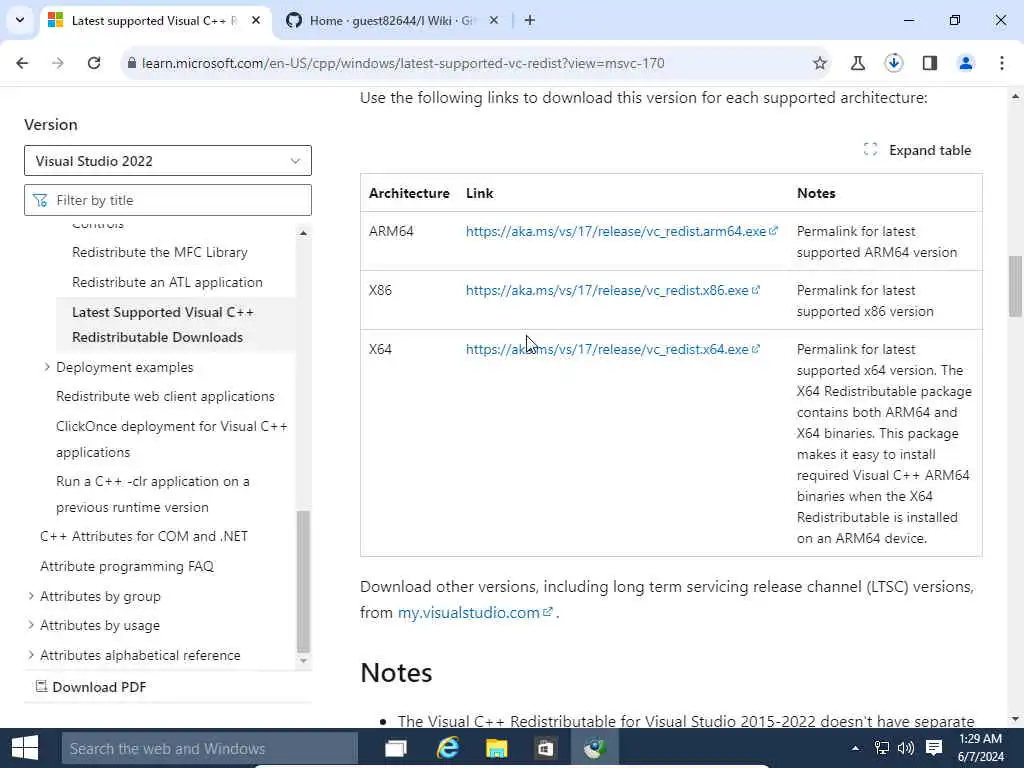The image size is (1024, 768).
Task: Click the page vertical scrollbar thumb
Action: [1015, 287]
